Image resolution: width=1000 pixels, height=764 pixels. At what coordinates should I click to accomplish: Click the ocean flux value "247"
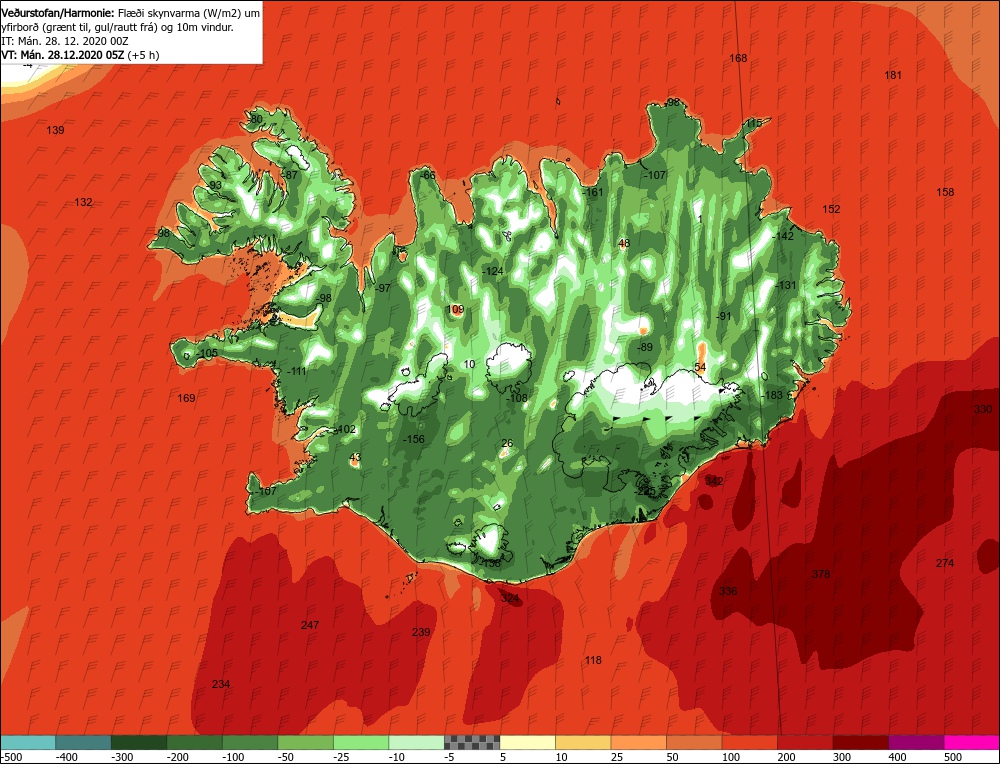pos(310,625)
